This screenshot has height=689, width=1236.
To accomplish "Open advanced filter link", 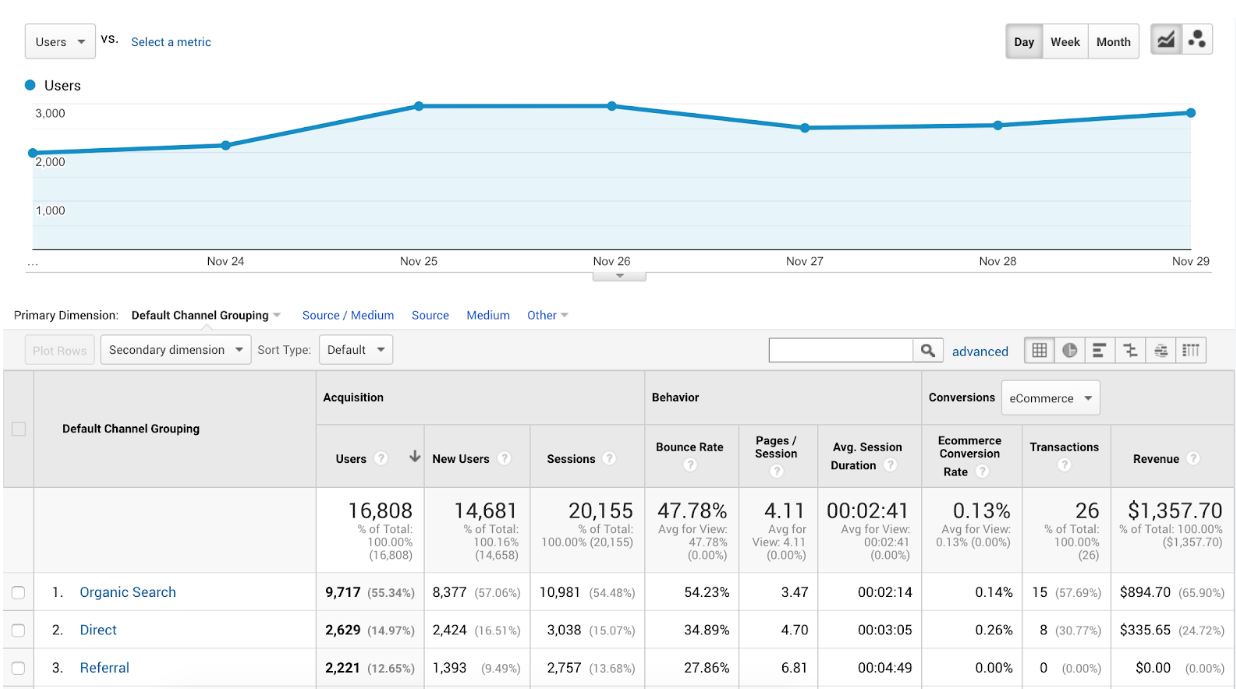I will 980,351.
